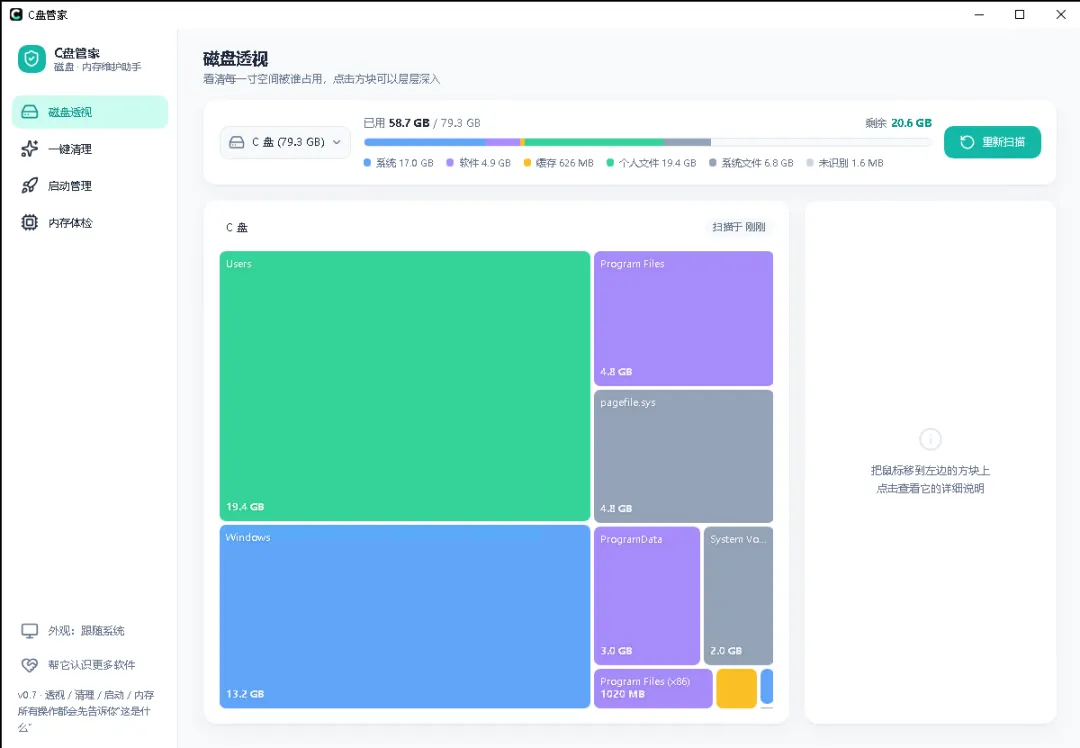The image size is (1080, 748).
Task: Click the monitor icon beside 外观
Action: click(30, 630)
